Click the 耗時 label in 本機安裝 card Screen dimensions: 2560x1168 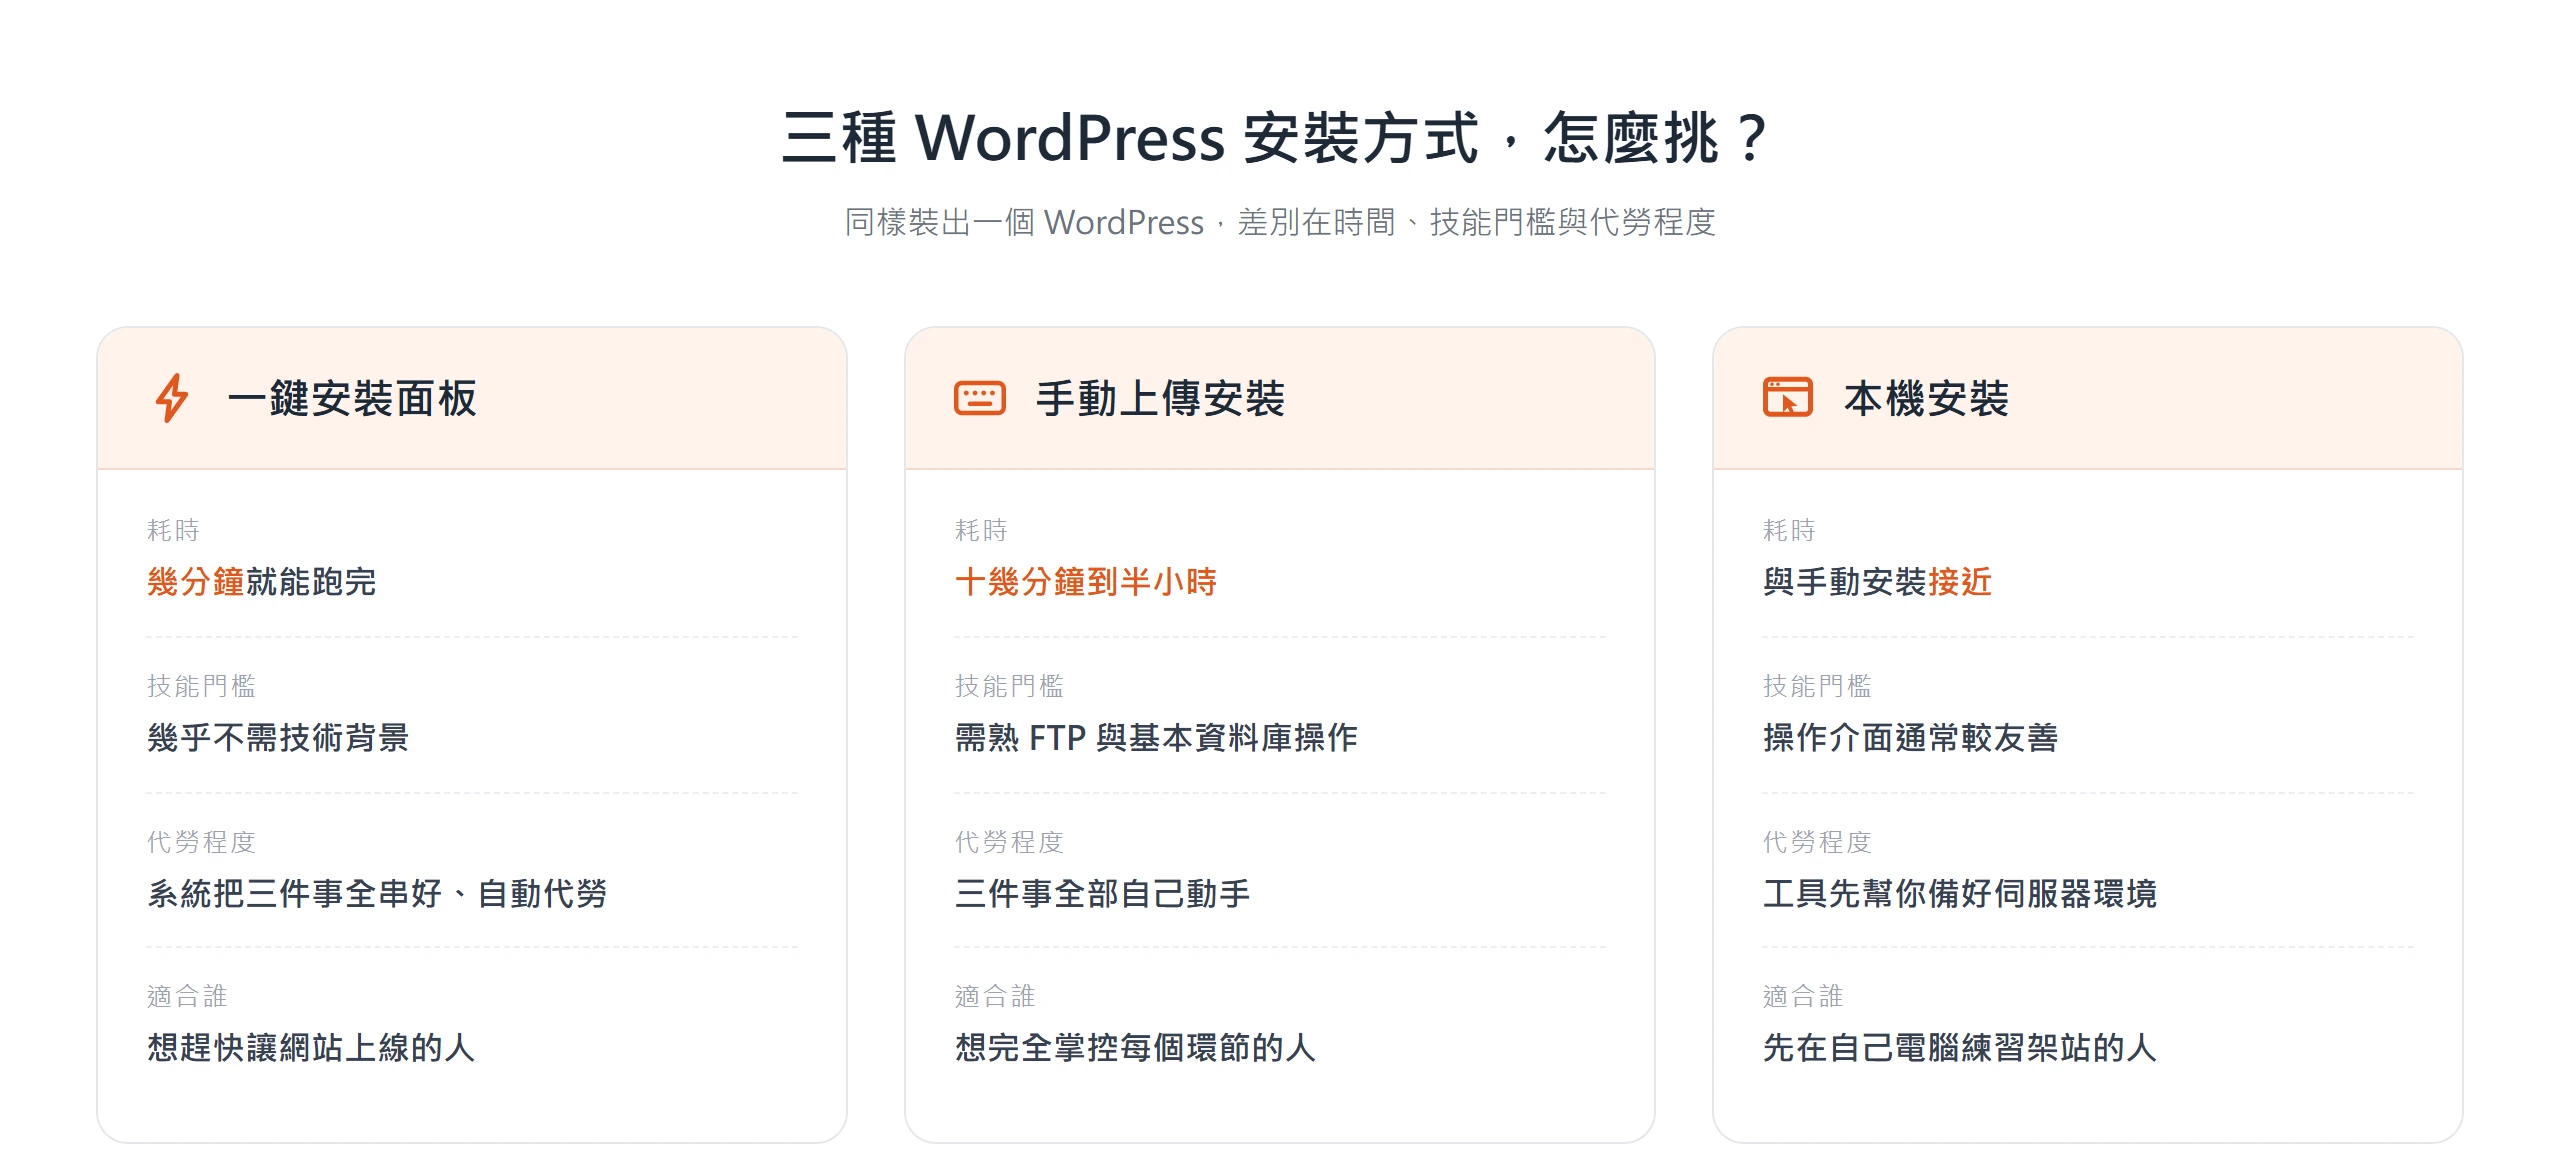coord(1789,530)
